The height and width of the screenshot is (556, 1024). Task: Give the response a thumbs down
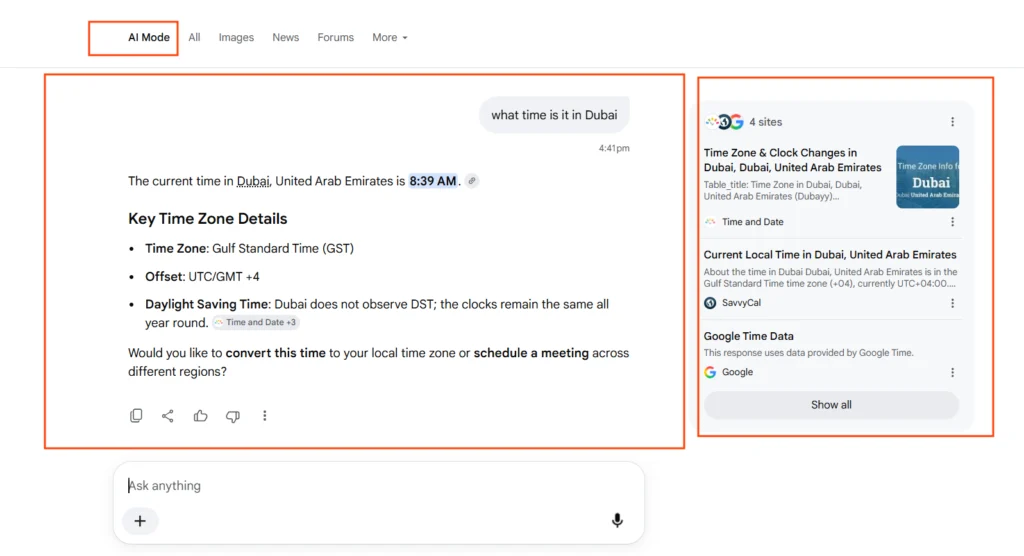coord(232,416)
